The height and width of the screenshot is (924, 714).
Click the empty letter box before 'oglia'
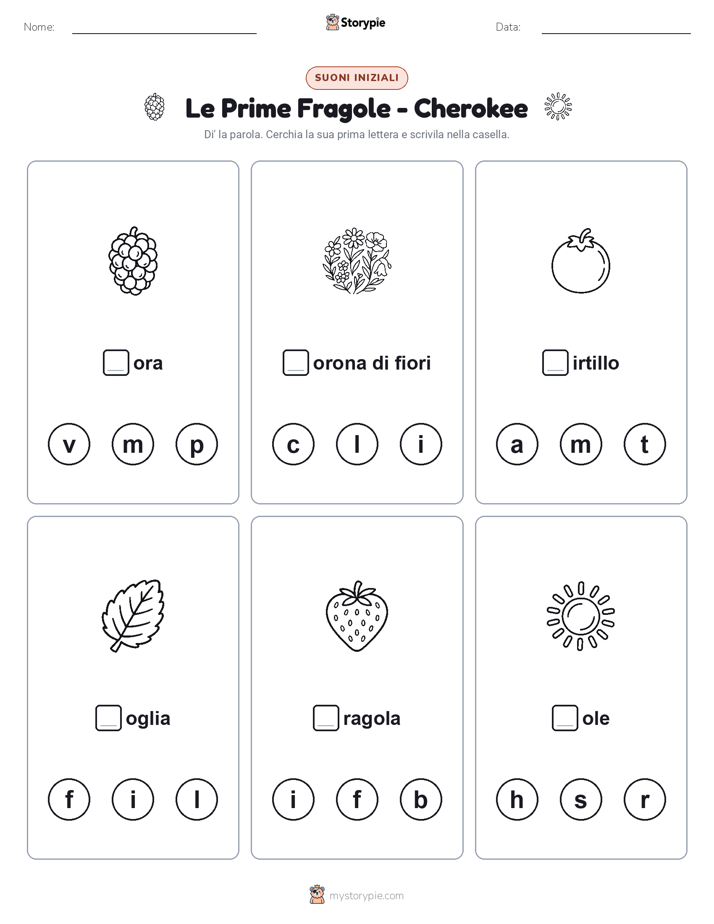point(108,718)
